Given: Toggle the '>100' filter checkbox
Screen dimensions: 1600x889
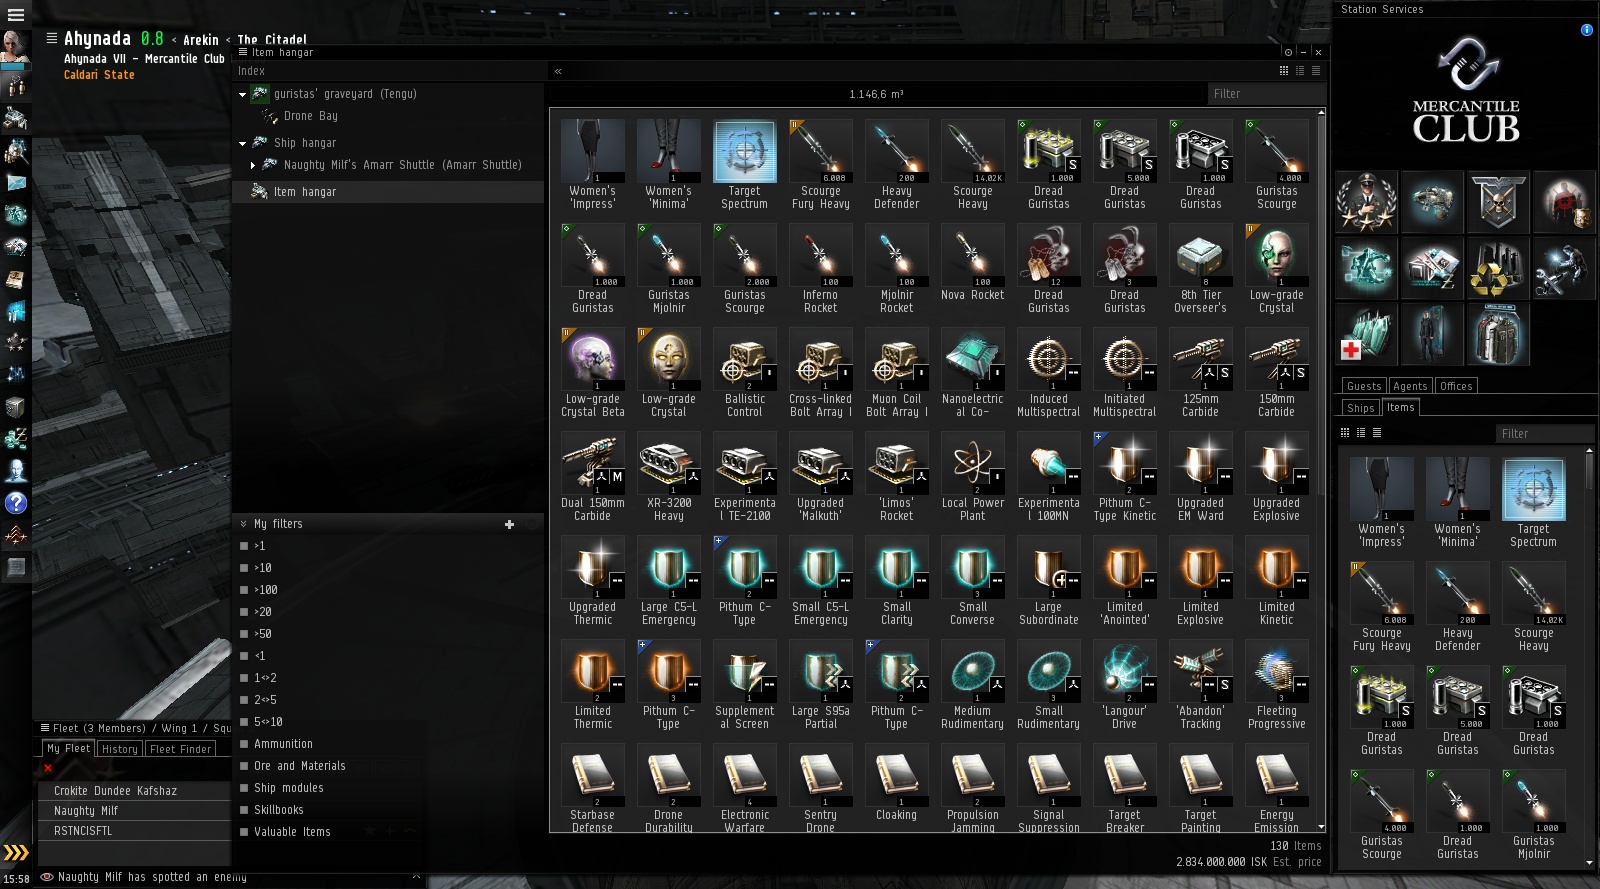Looking at the screenshot, I should (244, 590).
